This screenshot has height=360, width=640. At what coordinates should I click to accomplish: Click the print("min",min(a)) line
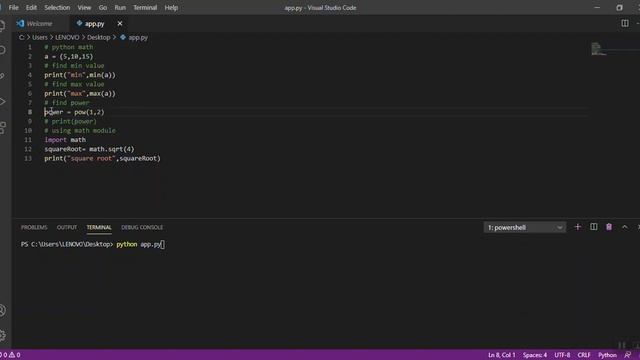tap(80, 75)
